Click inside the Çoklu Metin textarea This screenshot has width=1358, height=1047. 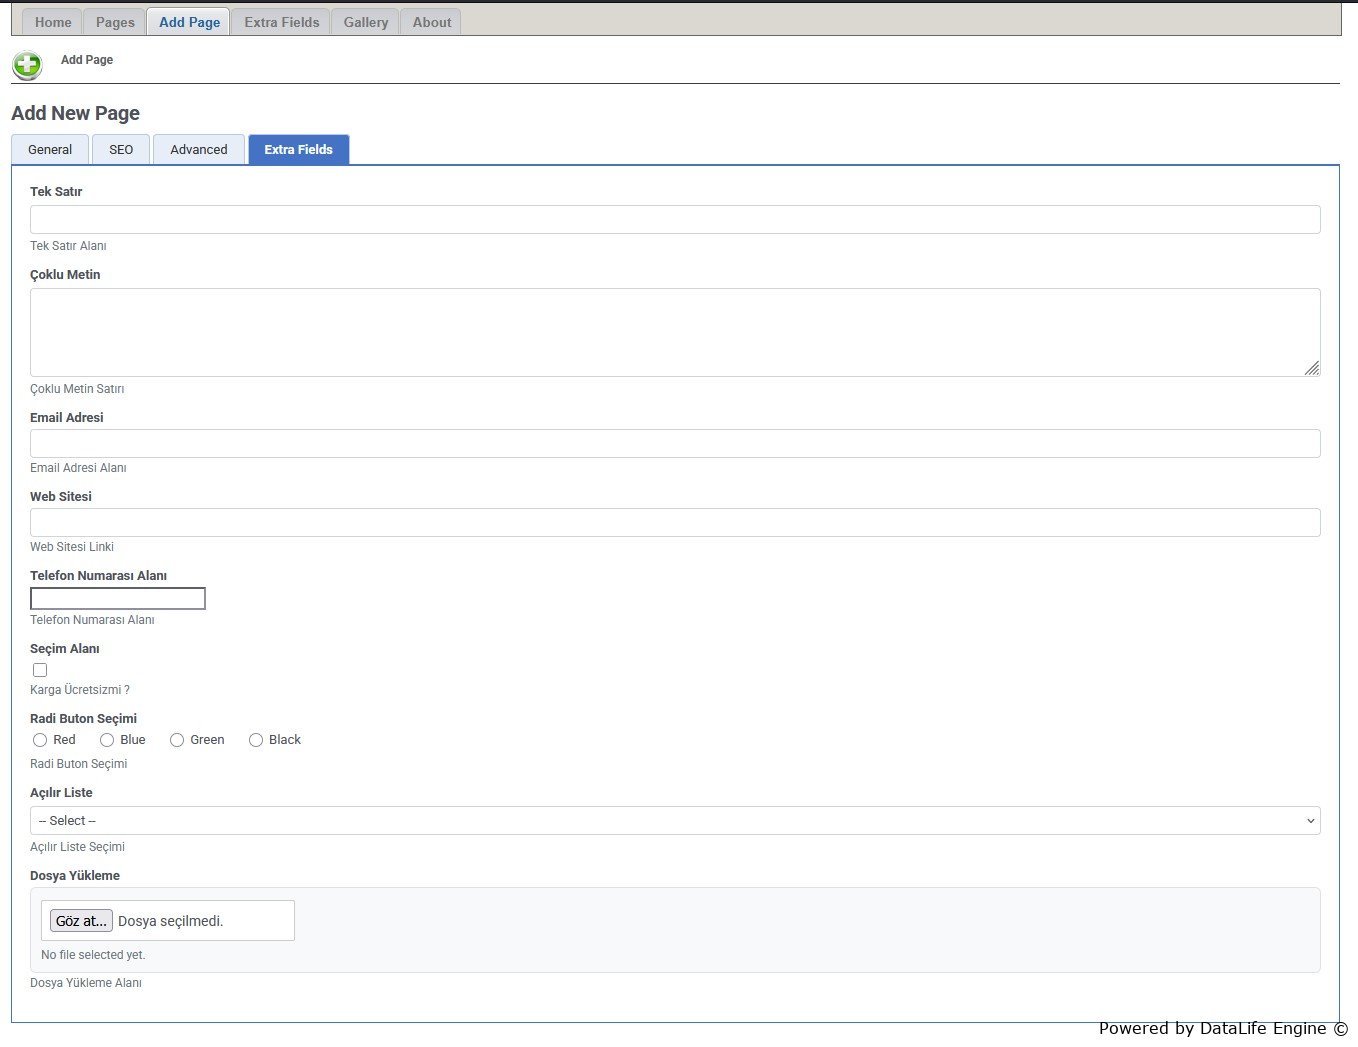click(675, 332)
